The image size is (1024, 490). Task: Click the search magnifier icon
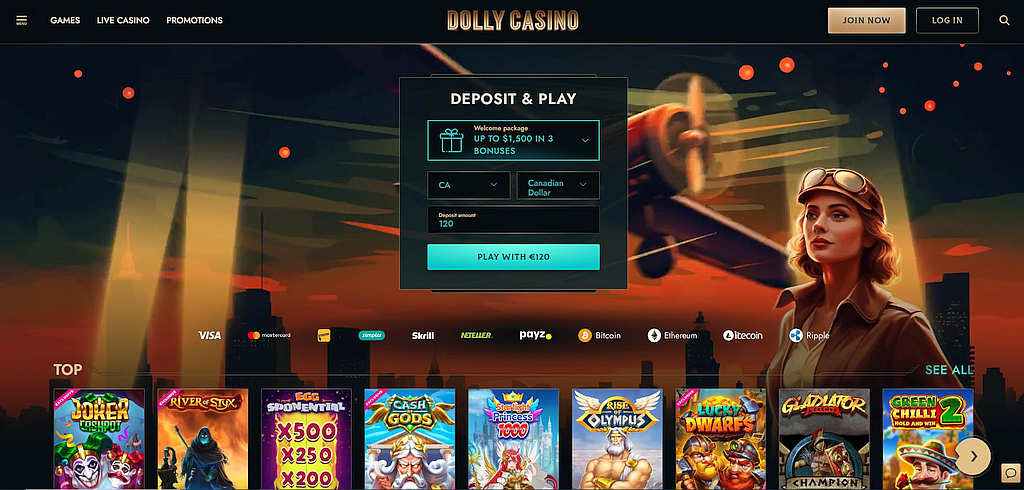[1004, 20]
